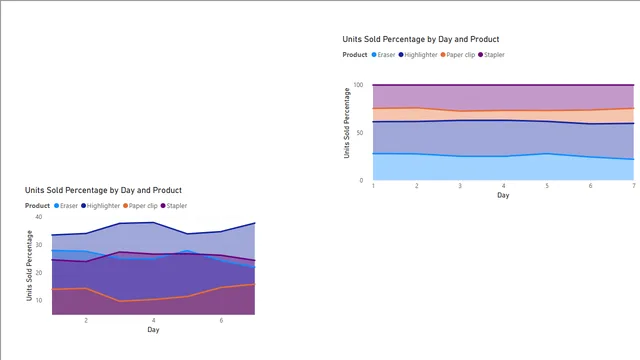The width and height of the screenshot is (640, 360).
Task: Click day 5 label on the stacked chart x-axis
Action: point(547,186)
